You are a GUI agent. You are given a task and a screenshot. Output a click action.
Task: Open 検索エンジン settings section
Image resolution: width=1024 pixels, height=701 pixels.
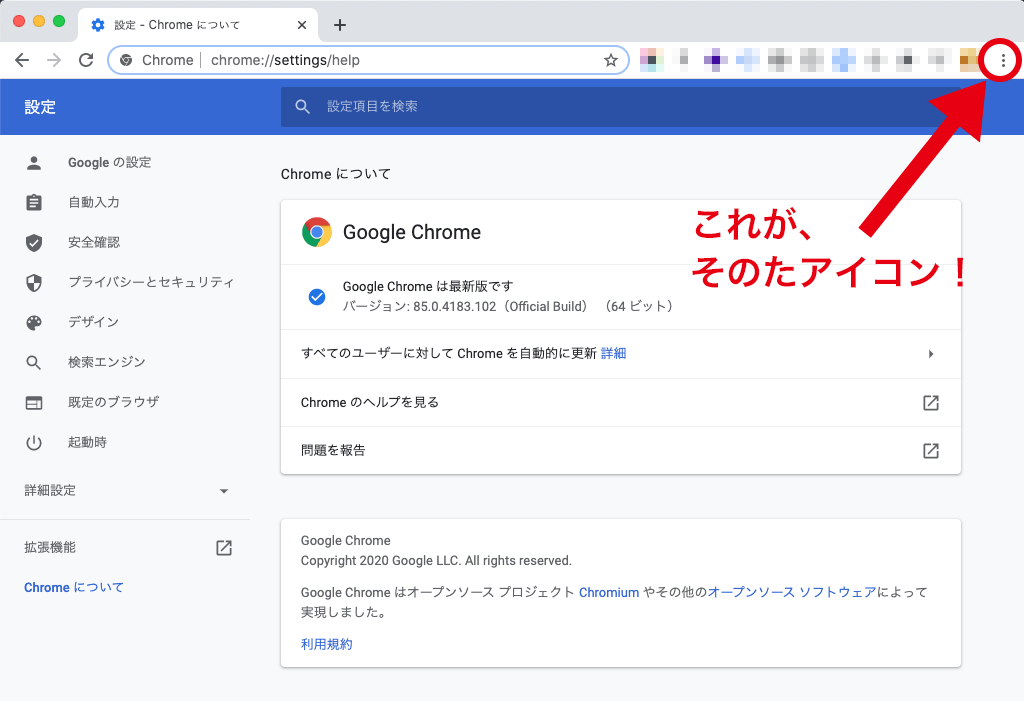tap(106, 362)
